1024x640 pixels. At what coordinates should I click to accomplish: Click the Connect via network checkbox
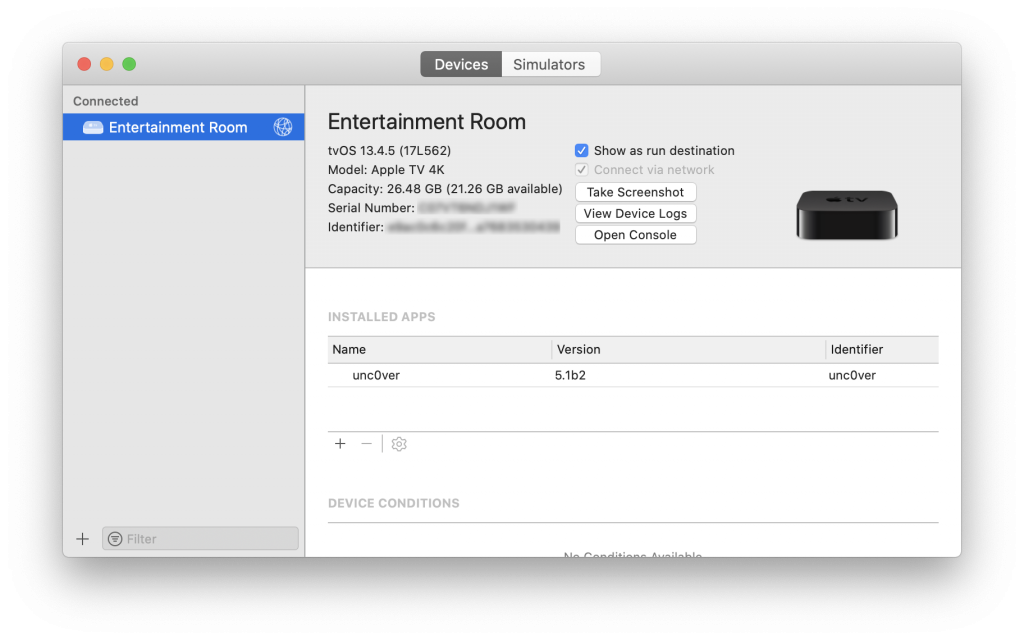[581, 169]
